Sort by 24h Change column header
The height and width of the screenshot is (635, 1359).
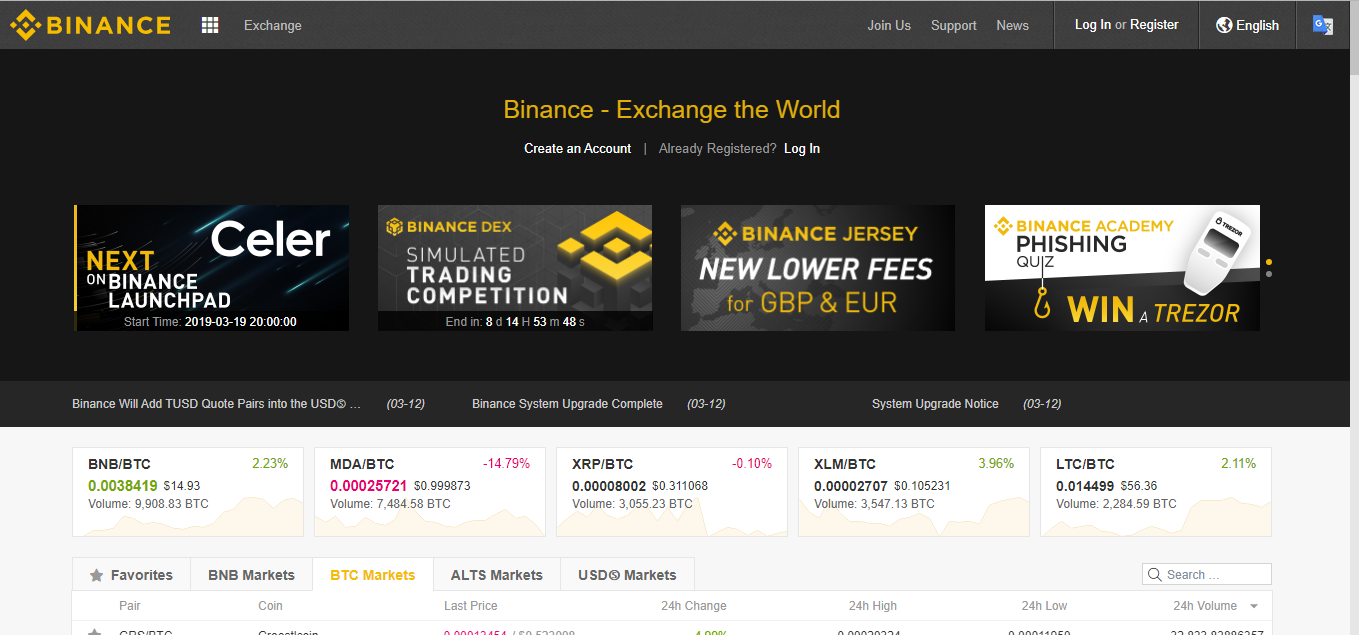pyautogui.click(x=694, y=606)
